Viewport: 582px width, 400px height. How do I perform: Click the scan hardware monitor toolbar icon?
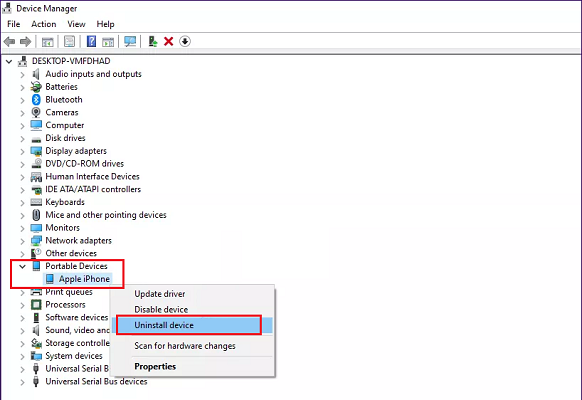130,41
